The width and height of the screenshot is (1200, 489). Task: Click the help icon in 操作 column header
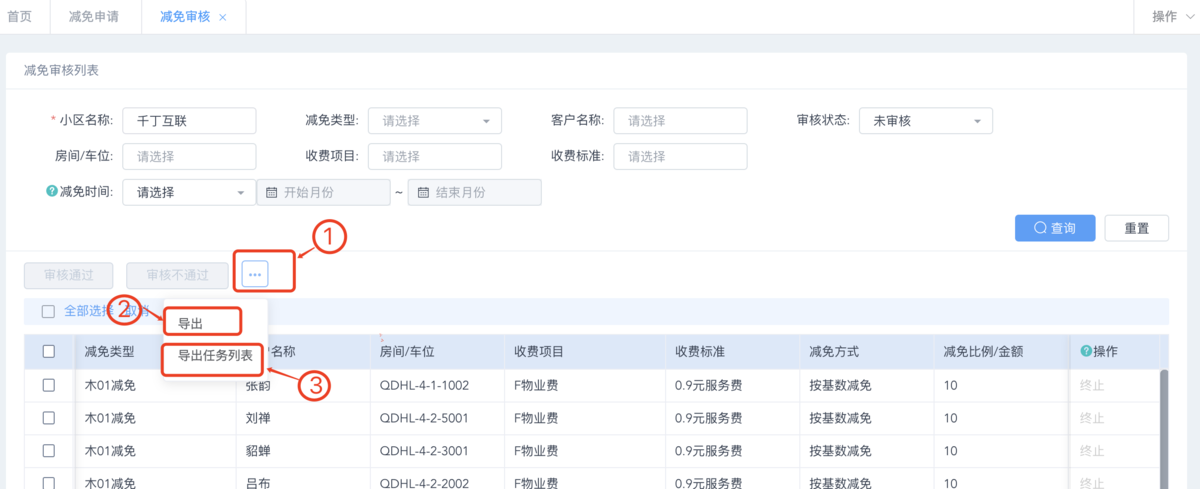[x=1086, y=352]
